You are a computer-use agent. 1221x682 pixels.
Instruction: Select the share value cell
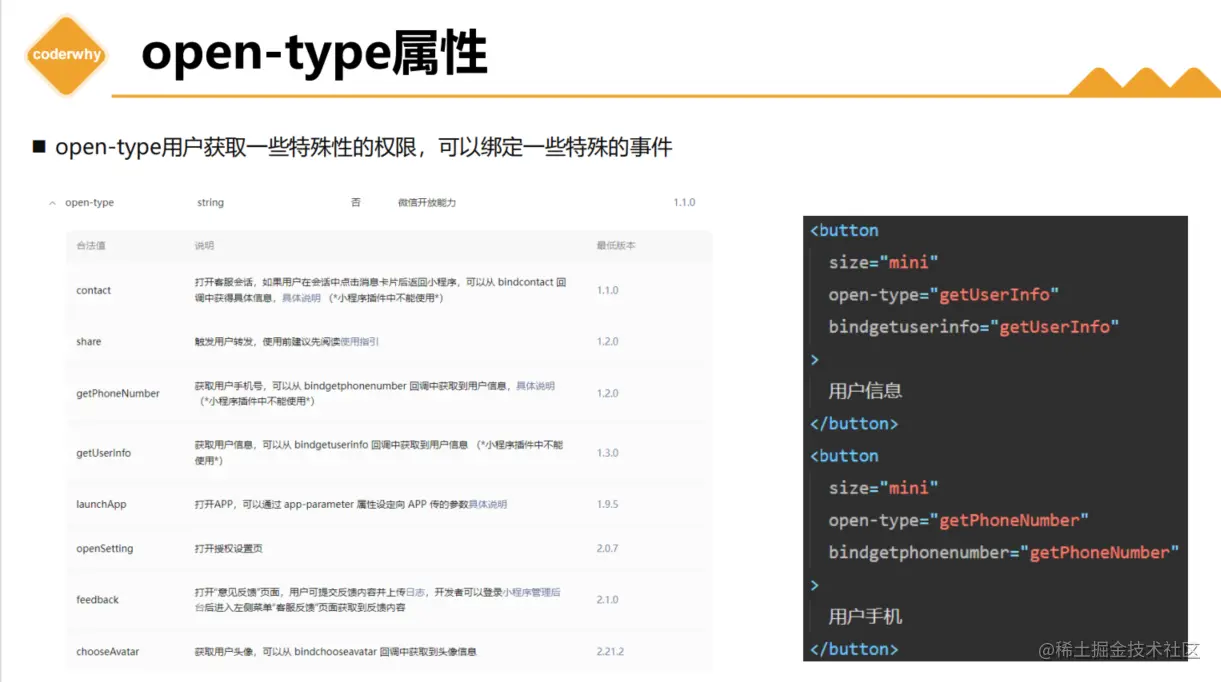[x=89, y=342]
